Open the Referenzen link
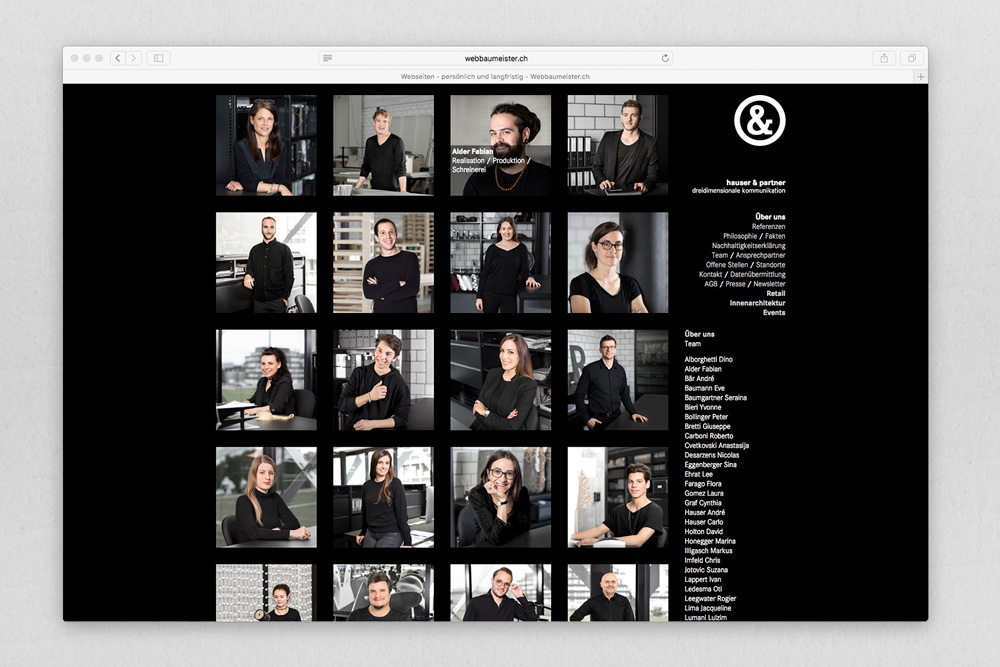The image size is (1000, 667). click(x=768, y=227)
